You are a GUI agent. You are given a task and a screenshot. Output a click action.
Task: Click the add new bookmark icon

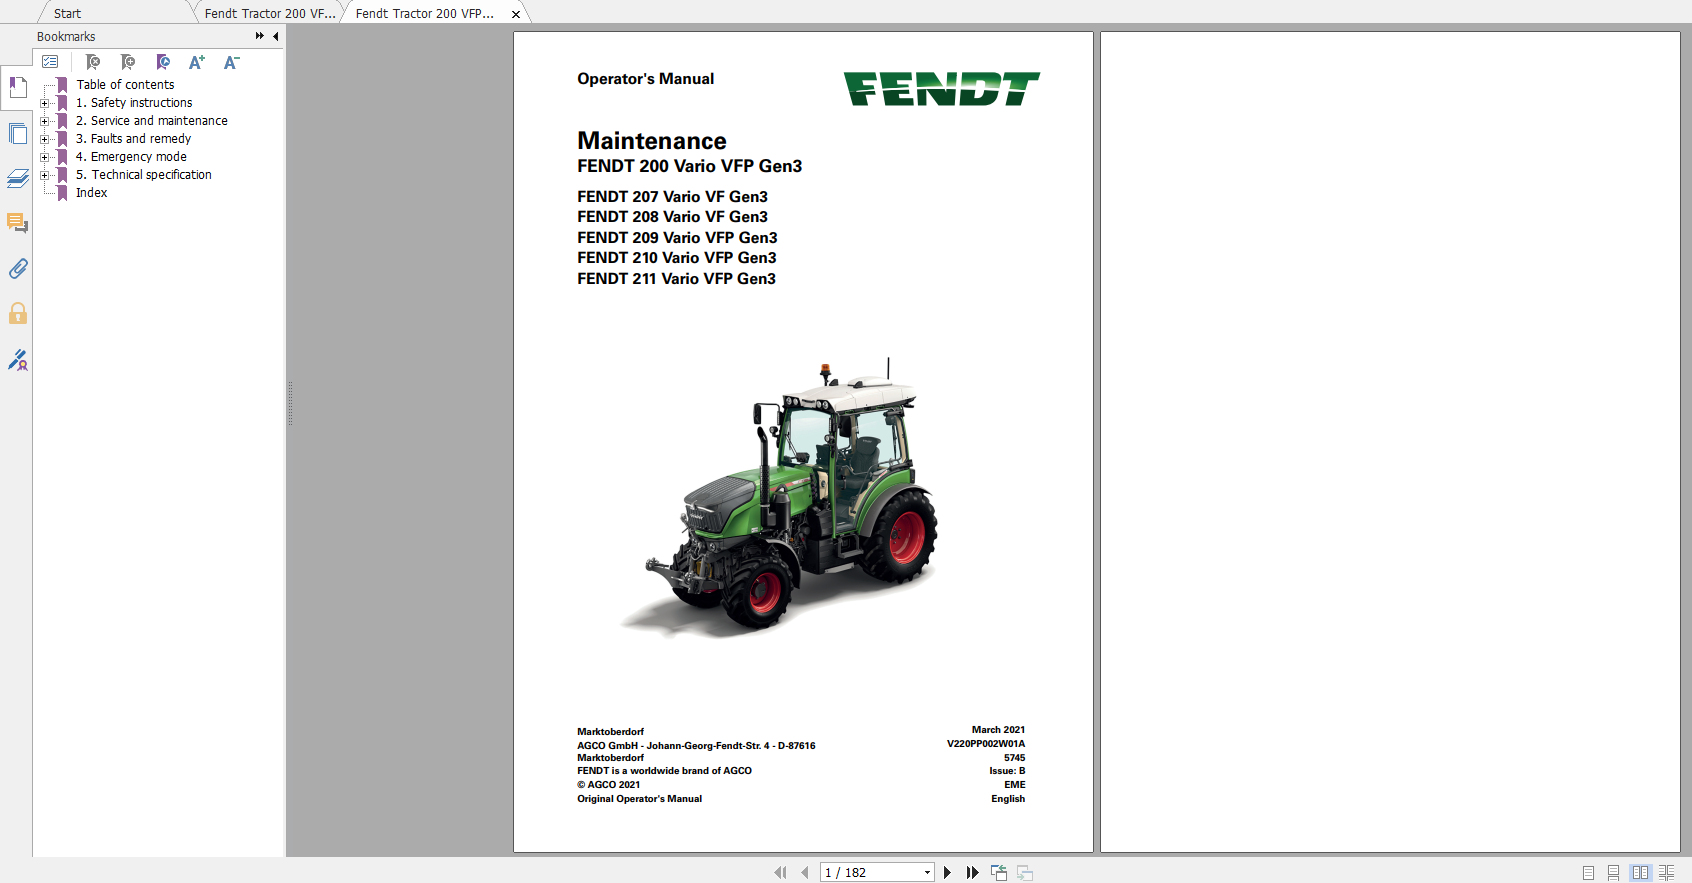coord(128,62)
